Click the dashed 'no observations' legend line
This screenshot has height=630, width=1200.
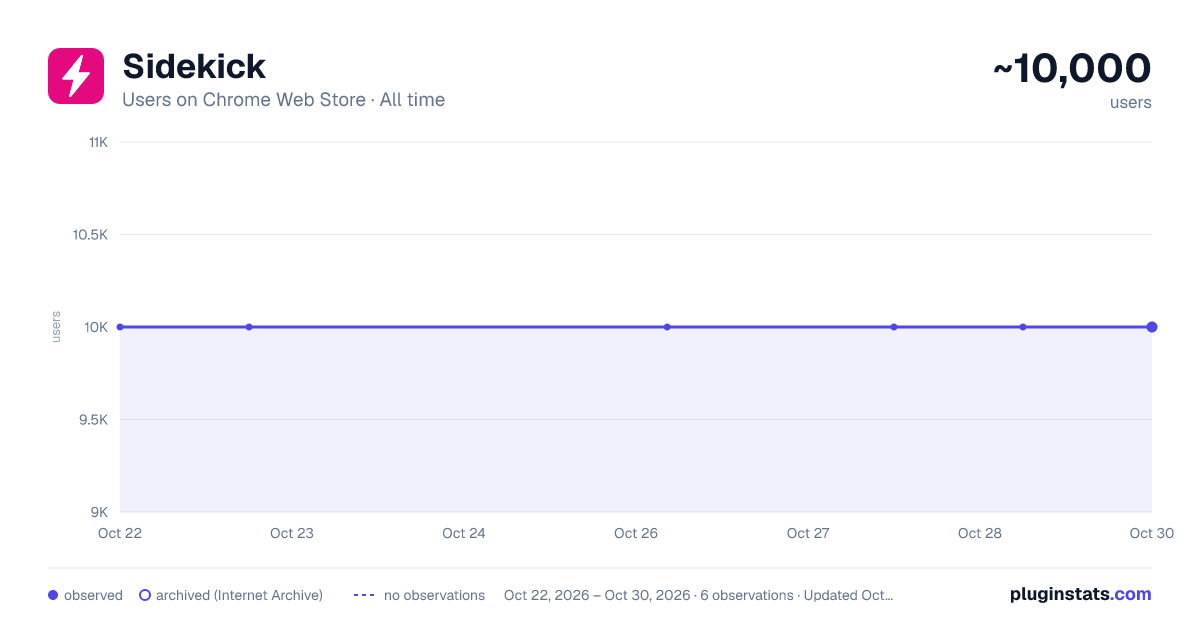coord(364,595)
